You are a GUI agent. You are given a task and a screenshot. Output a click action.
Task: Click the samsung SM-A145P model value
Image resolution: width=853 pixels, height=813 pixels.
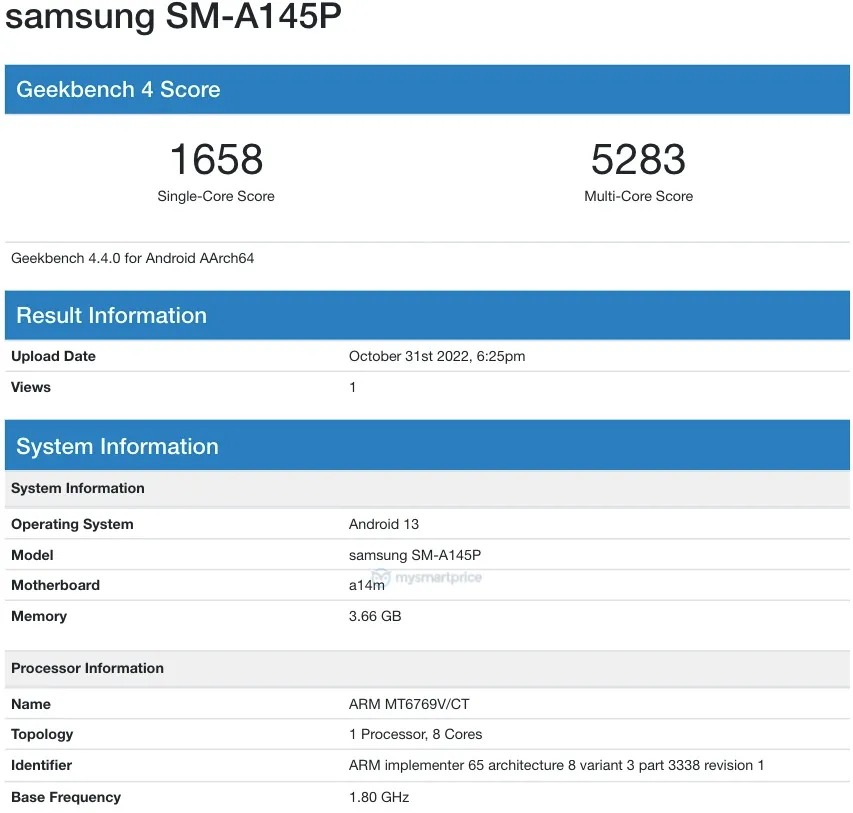tap(416, 555)
